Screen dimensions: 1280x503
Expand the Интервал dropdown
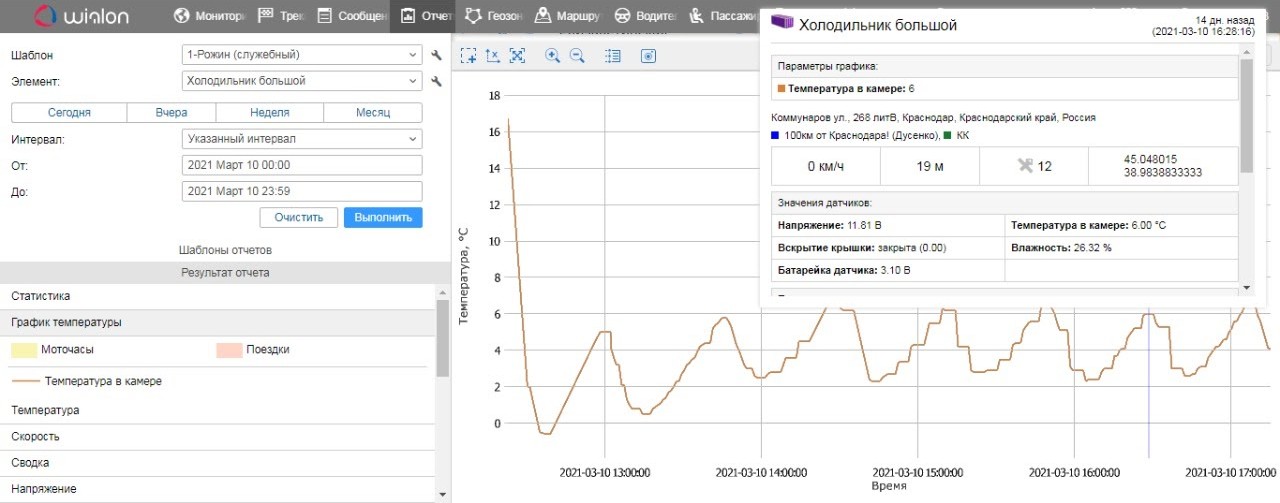(x=301, y=139)
